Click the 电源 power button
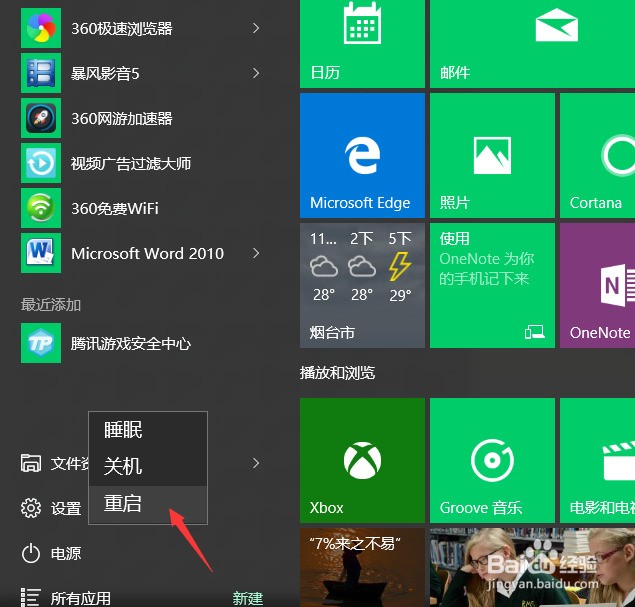The image size is (635, 607). [51, 553]
